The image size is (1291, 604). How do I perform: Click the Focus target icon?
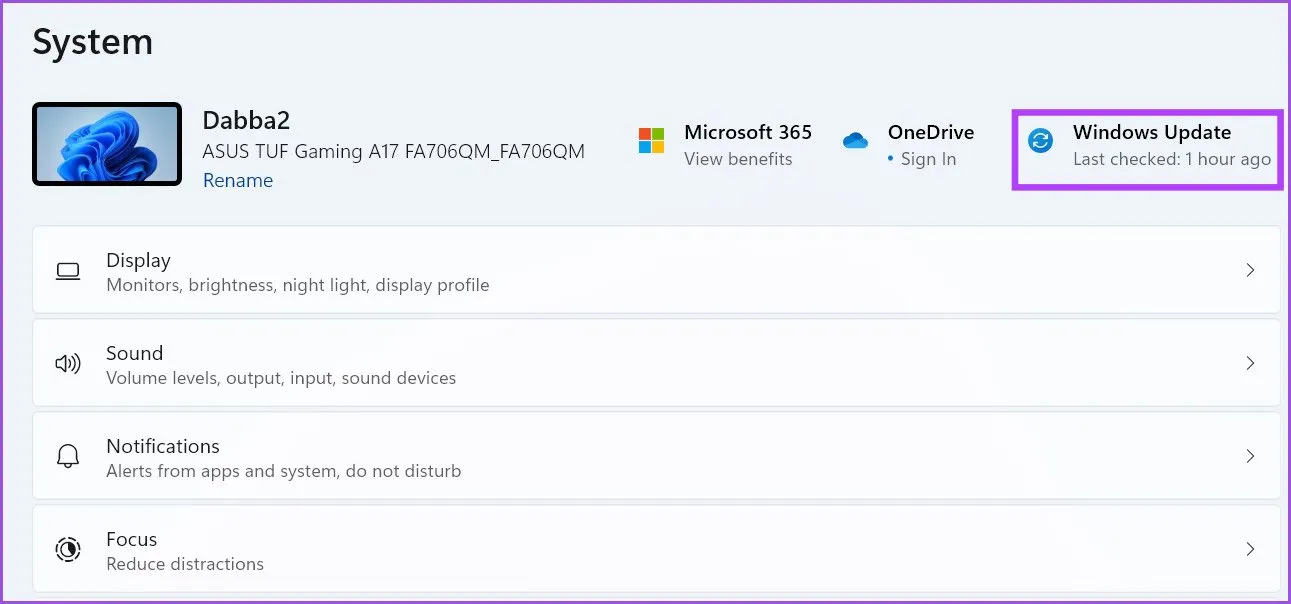click(x=68, y=550)
